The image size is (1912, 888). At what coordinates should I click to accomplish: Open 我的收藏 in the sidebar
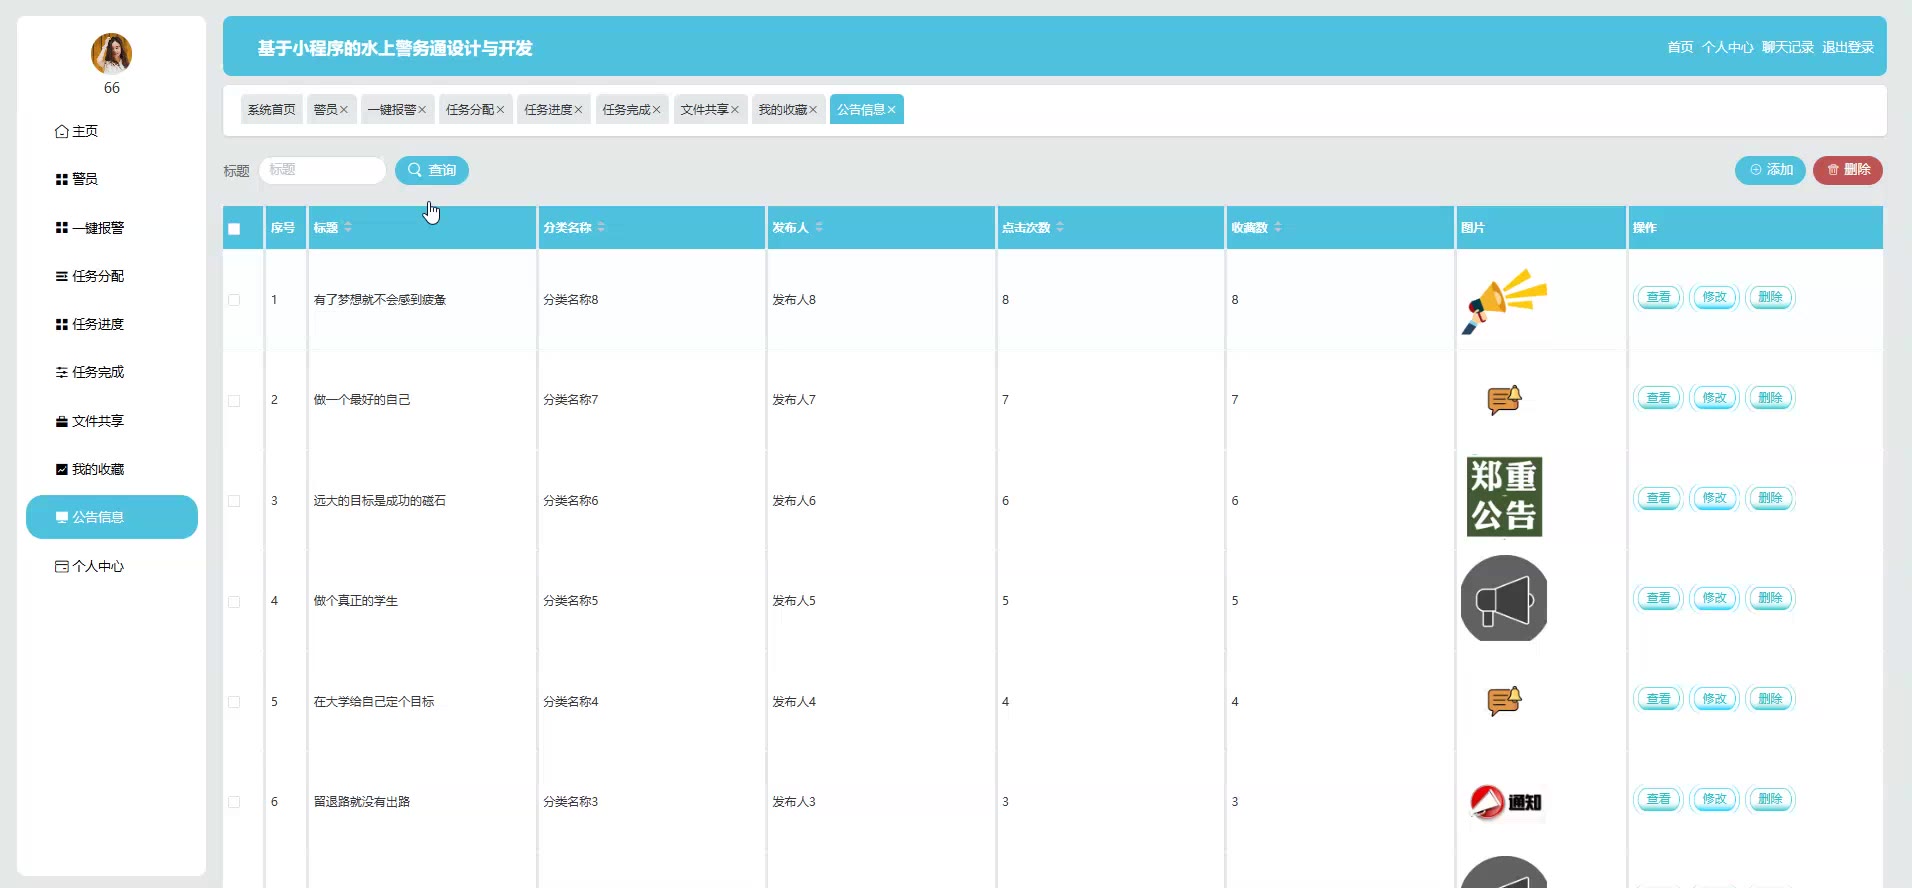pyautogui.click(x=90, y=469)
